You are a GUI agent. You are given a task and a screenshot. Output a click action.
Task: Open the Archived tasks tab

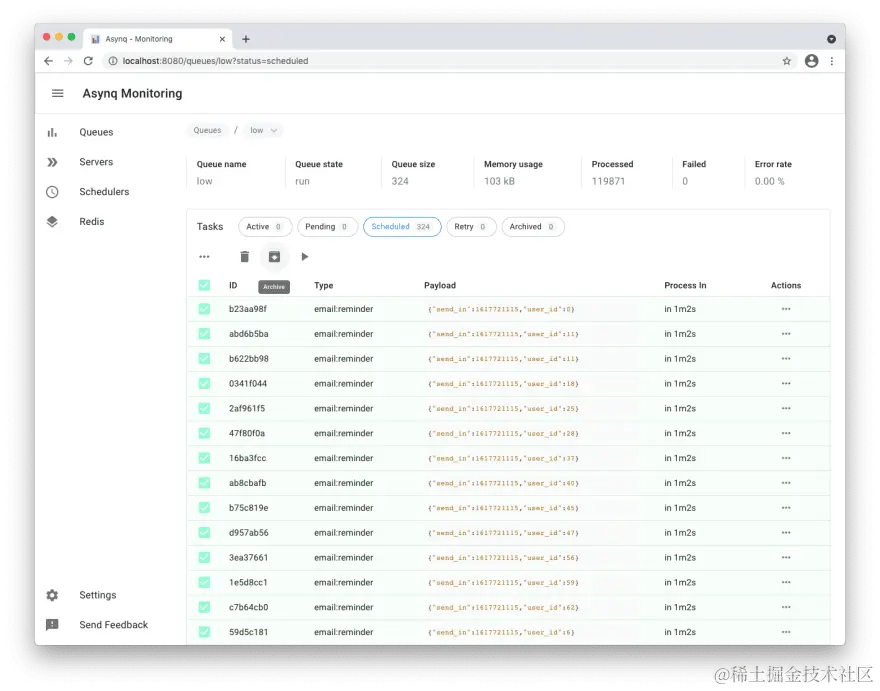click(x=532, y=226)
